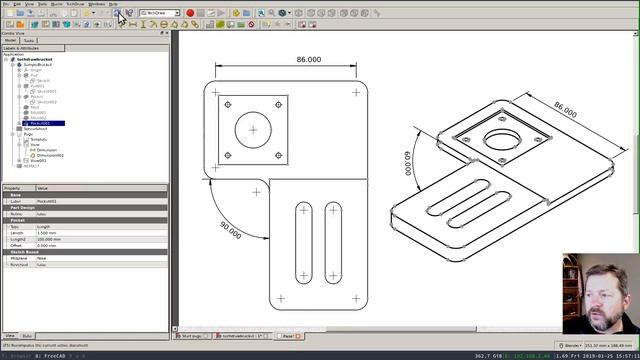The height and width of the screenshot is (360, 640).
Task: Select Dimension002 in the model tree
Action: pos(50,156)
